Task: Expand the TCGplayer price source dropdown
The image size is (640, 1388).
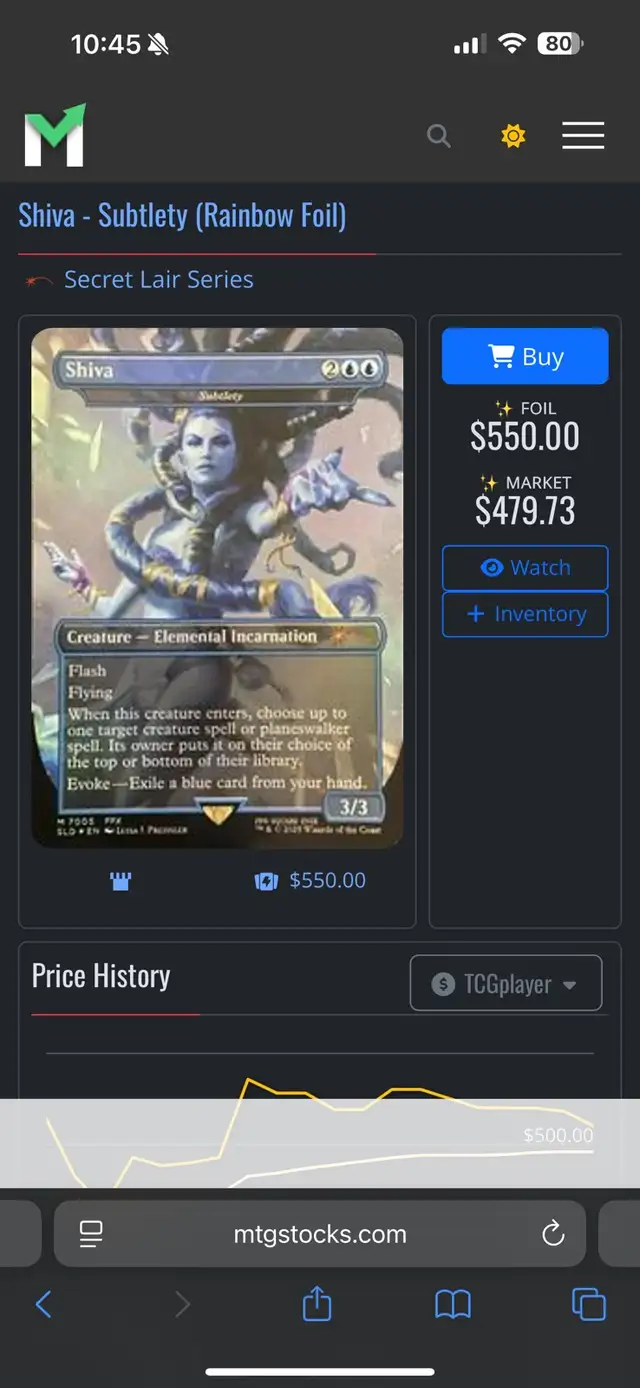Action: pos(506,984)
